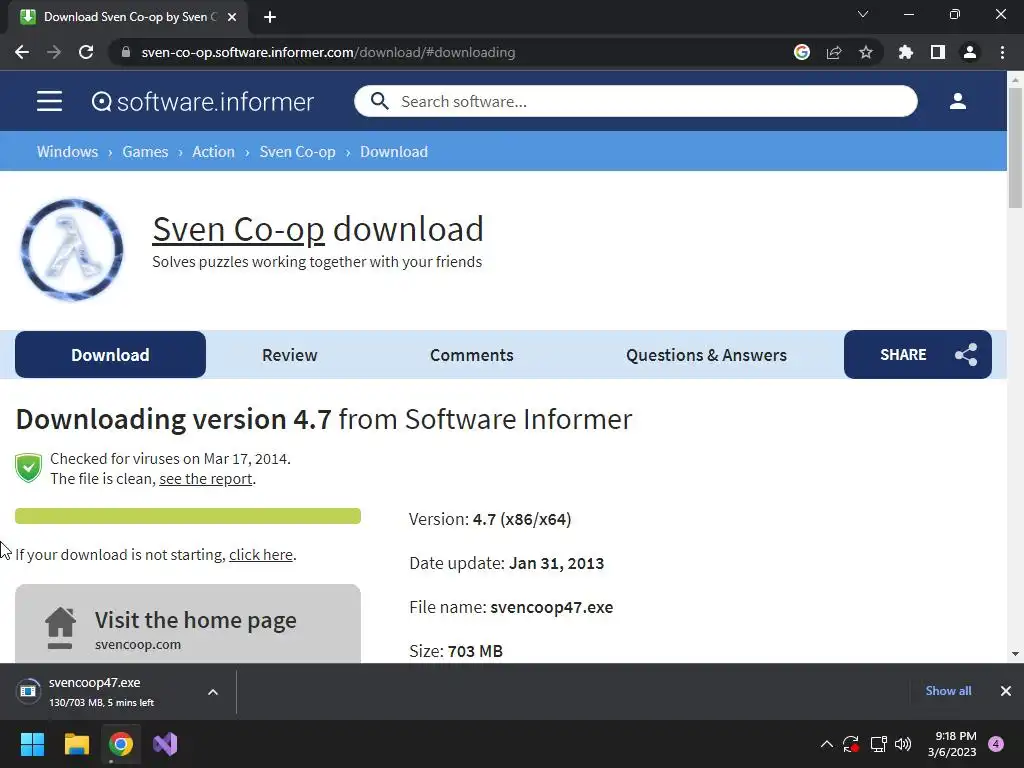Image resolution: width=1024 pixels, height=768 pixels.
Task: Open a new tab with the plus button
Action: coord(270,17)
